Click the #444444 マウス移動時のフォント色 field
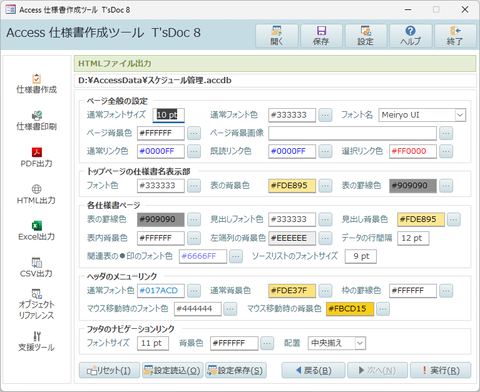 pos(198,309)
